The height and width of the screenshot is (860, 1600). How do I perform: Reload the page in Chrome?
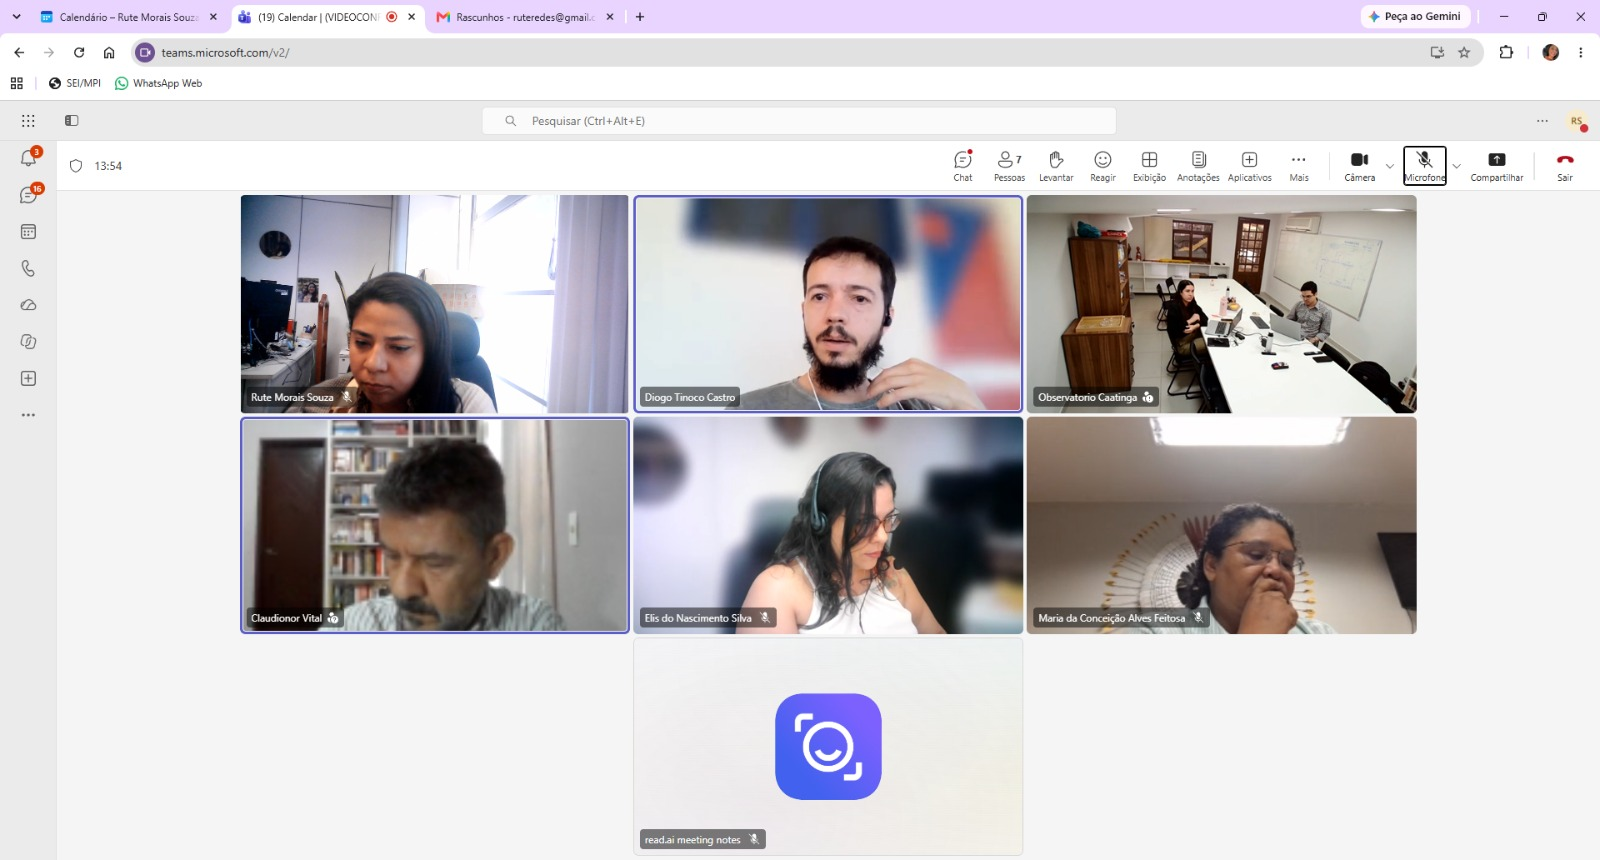tap(79, 53)
